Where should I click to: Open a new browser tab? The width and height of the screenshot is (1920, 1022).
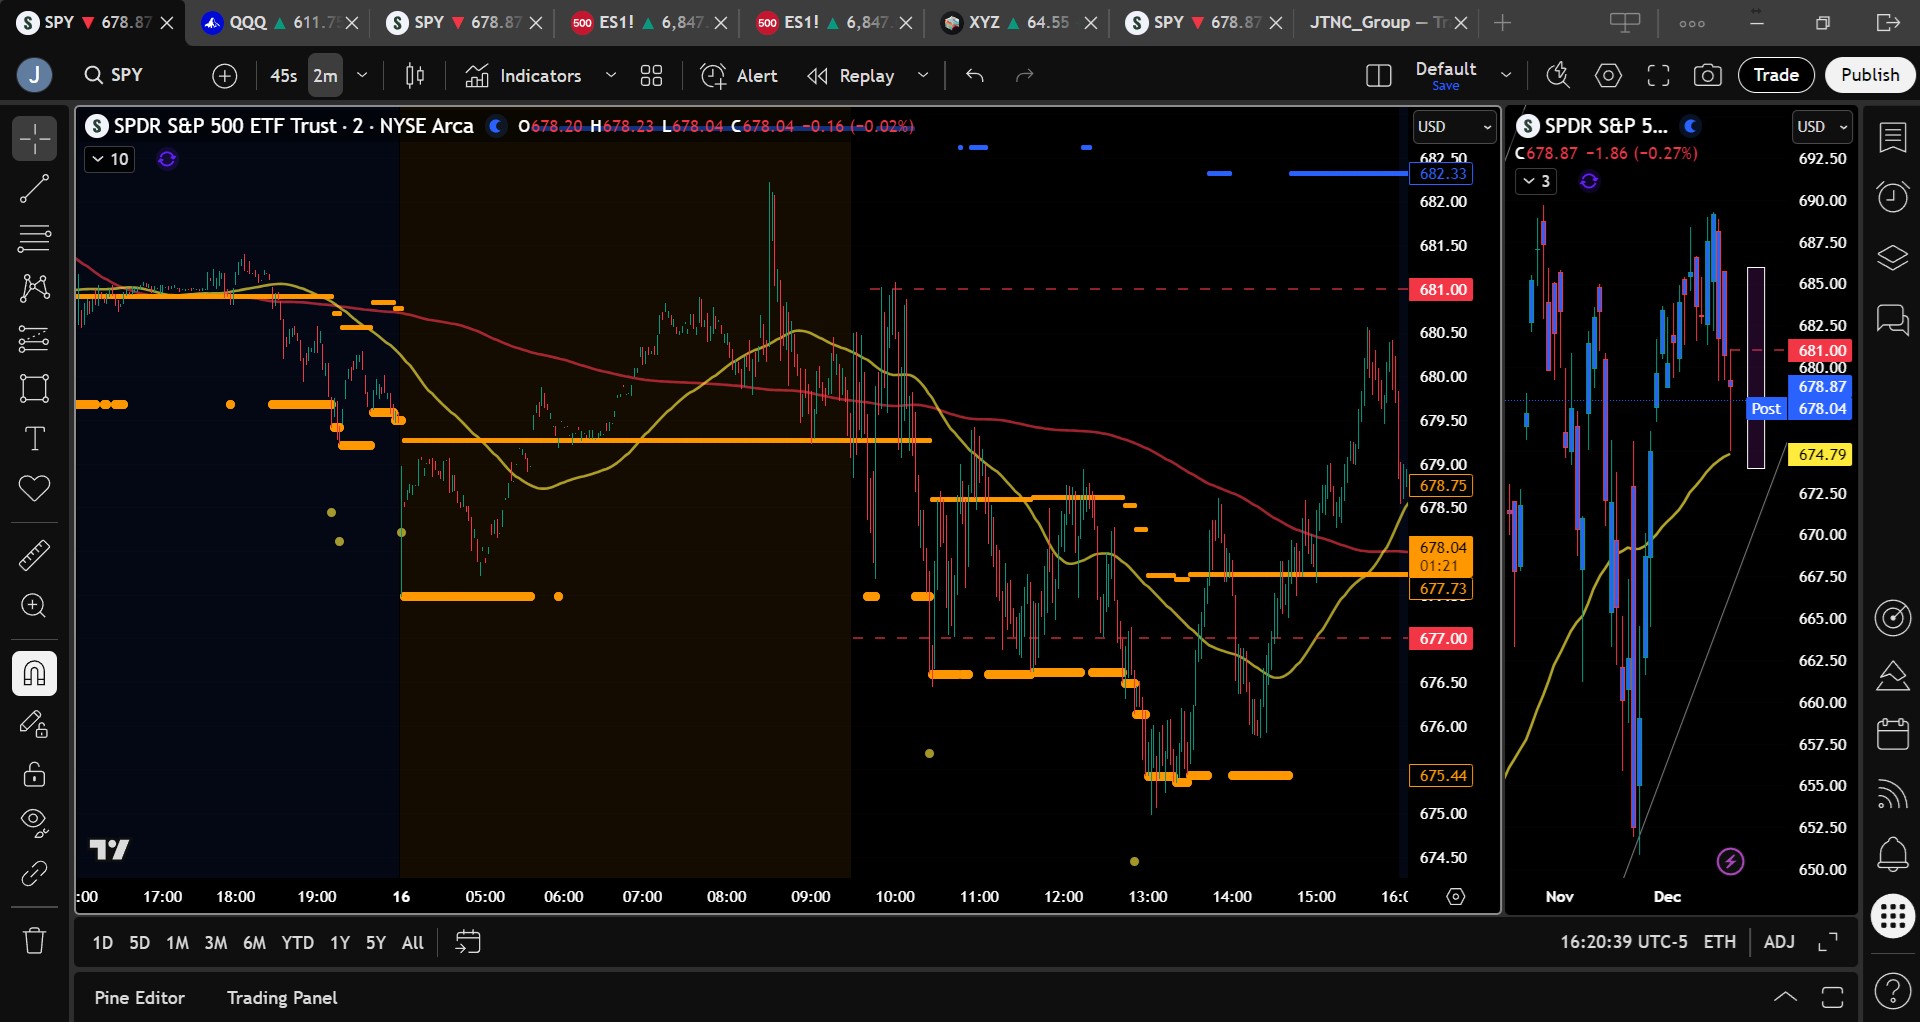(1502, 22)
